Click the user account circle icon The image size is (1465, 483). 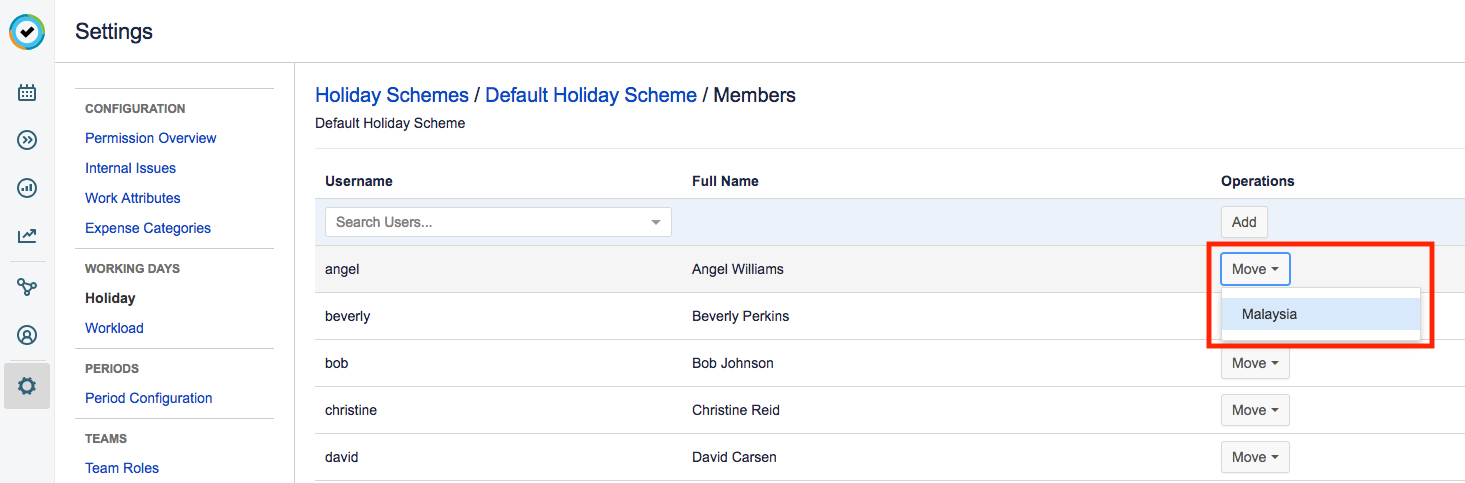coord(27,335)
